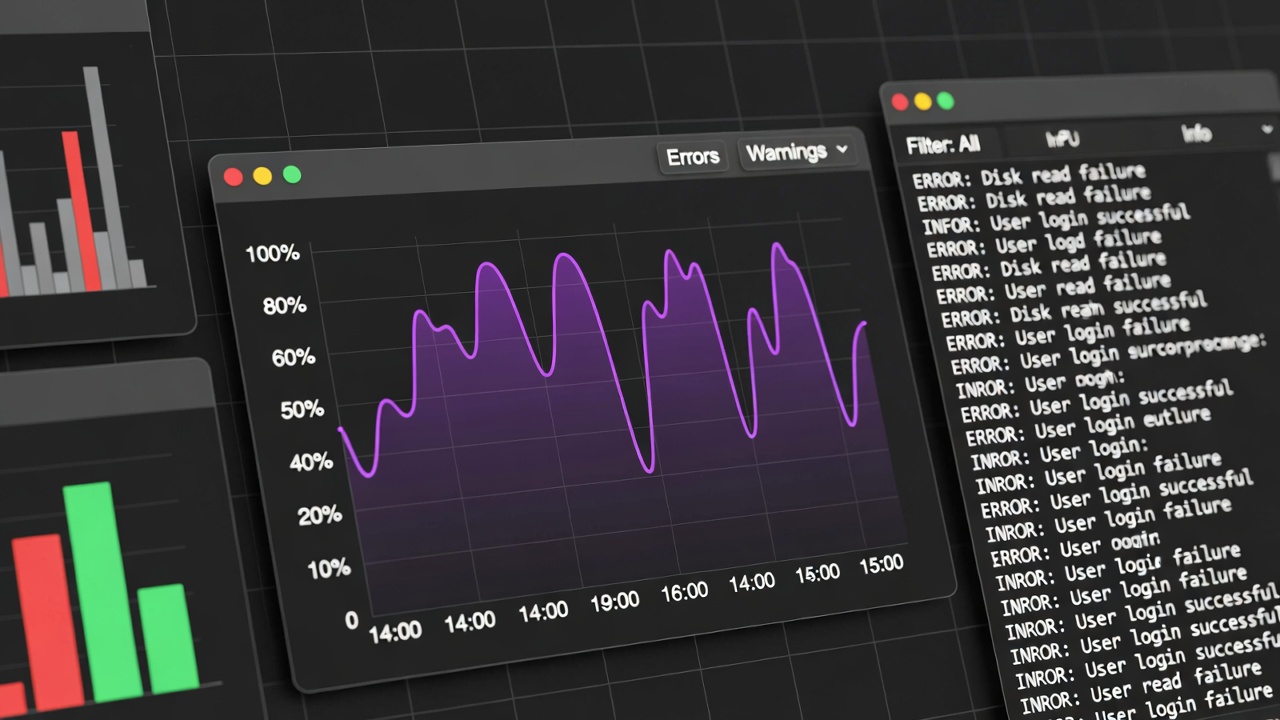This screenshot has height=720, width=1280.
Task: Click the 100% label on chart axis
Action: click(272, 253)
